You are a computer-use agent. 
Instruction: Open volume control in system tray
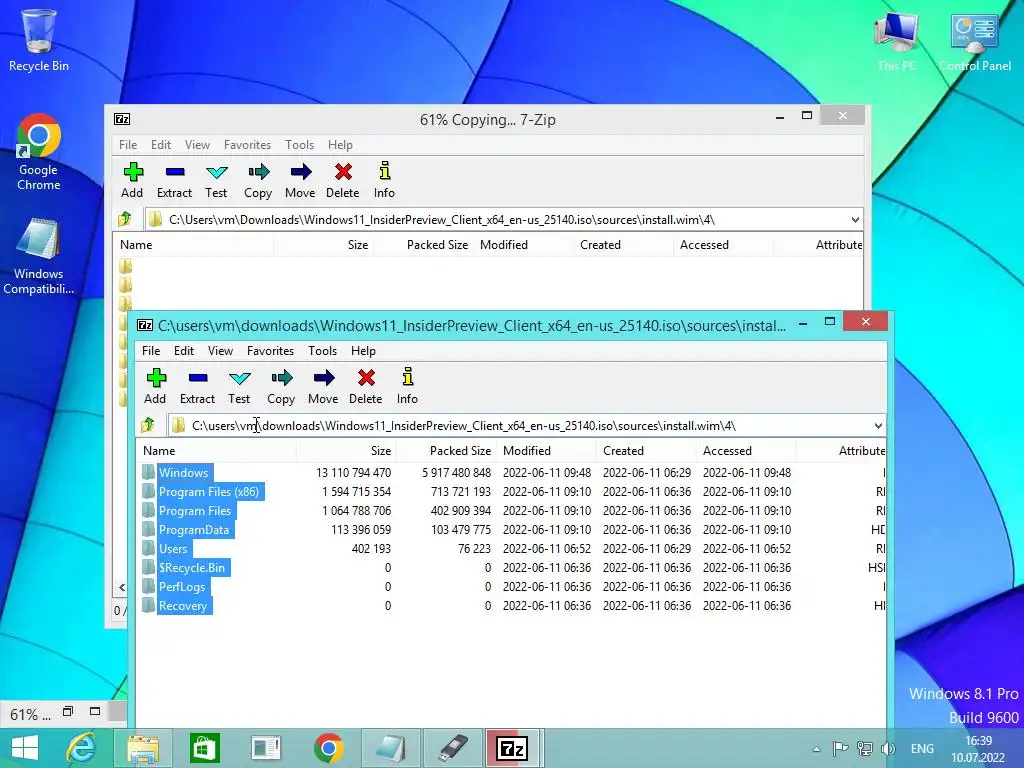[x=888, y=749]
